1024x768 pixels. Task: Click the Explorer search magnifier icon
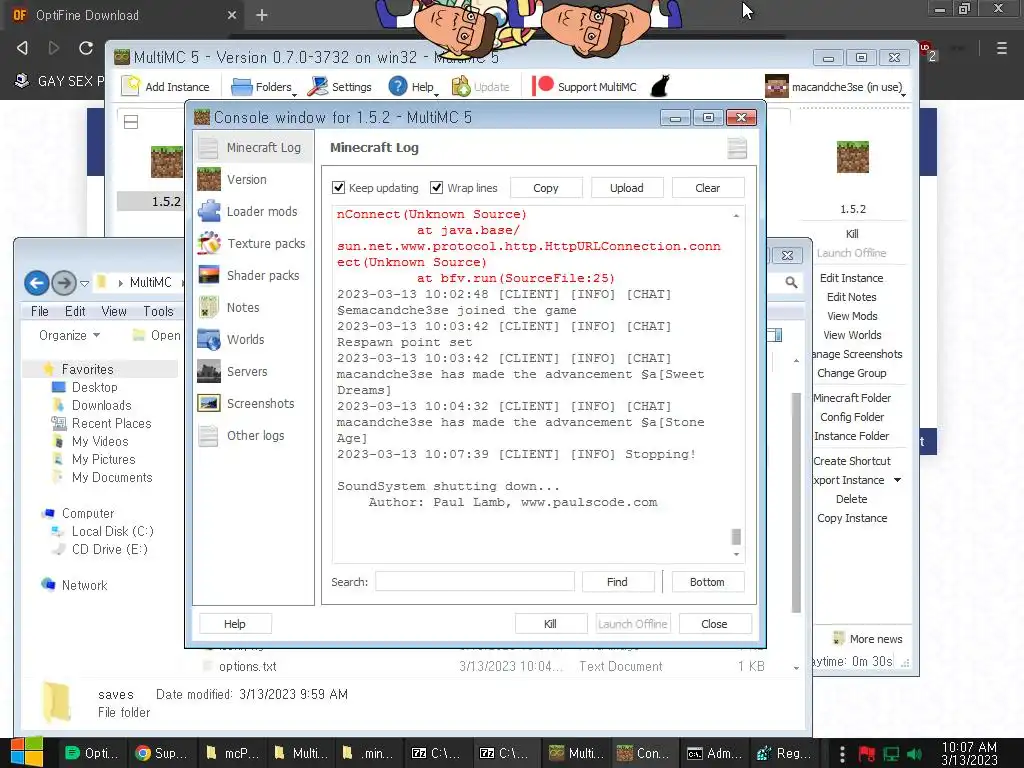[x=791, y=282]
